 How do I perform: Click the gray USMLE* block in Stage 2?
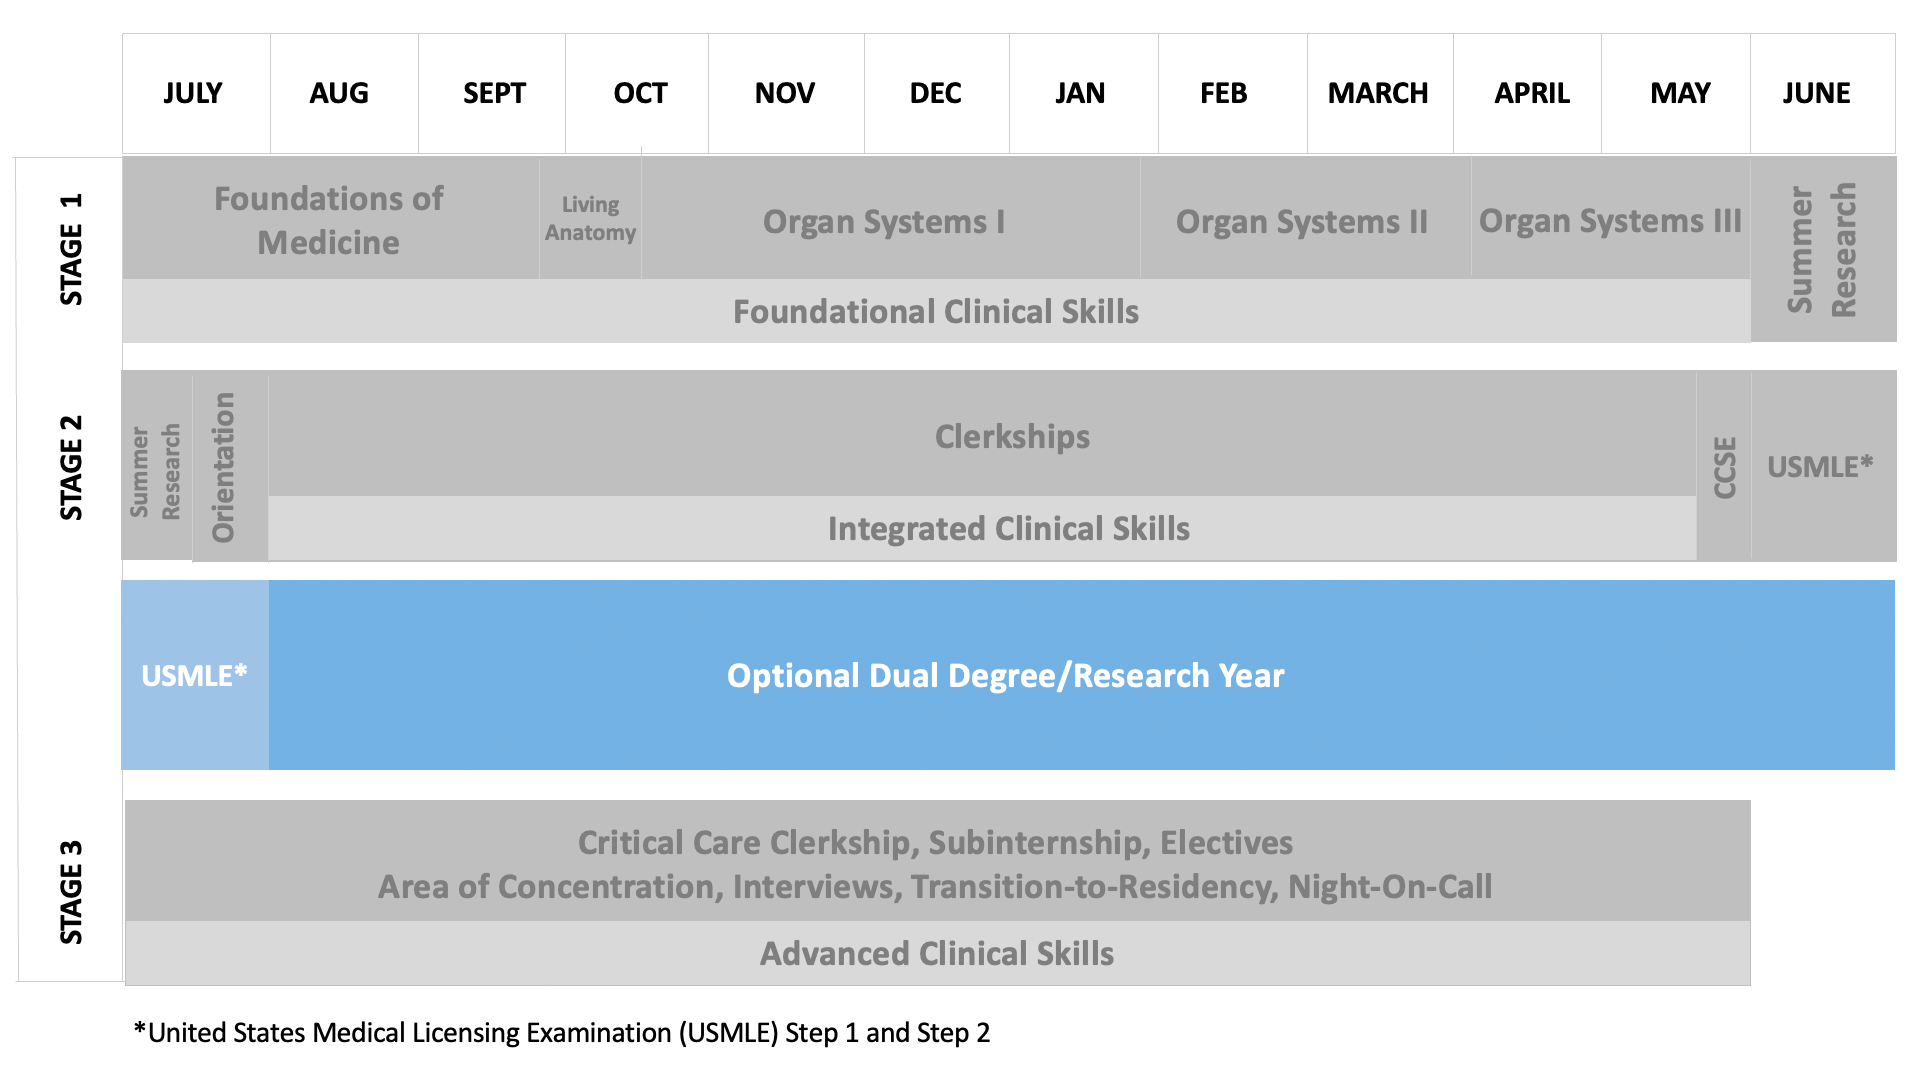1820,466
